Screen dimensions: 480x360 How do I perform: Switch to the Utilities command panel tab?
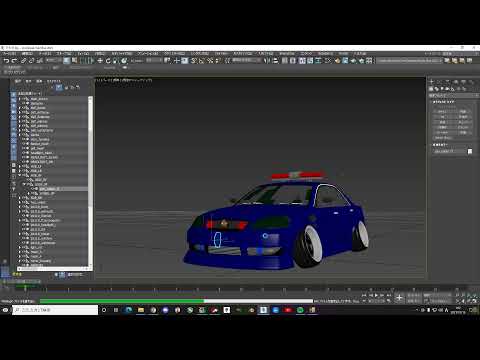(471, 82)
